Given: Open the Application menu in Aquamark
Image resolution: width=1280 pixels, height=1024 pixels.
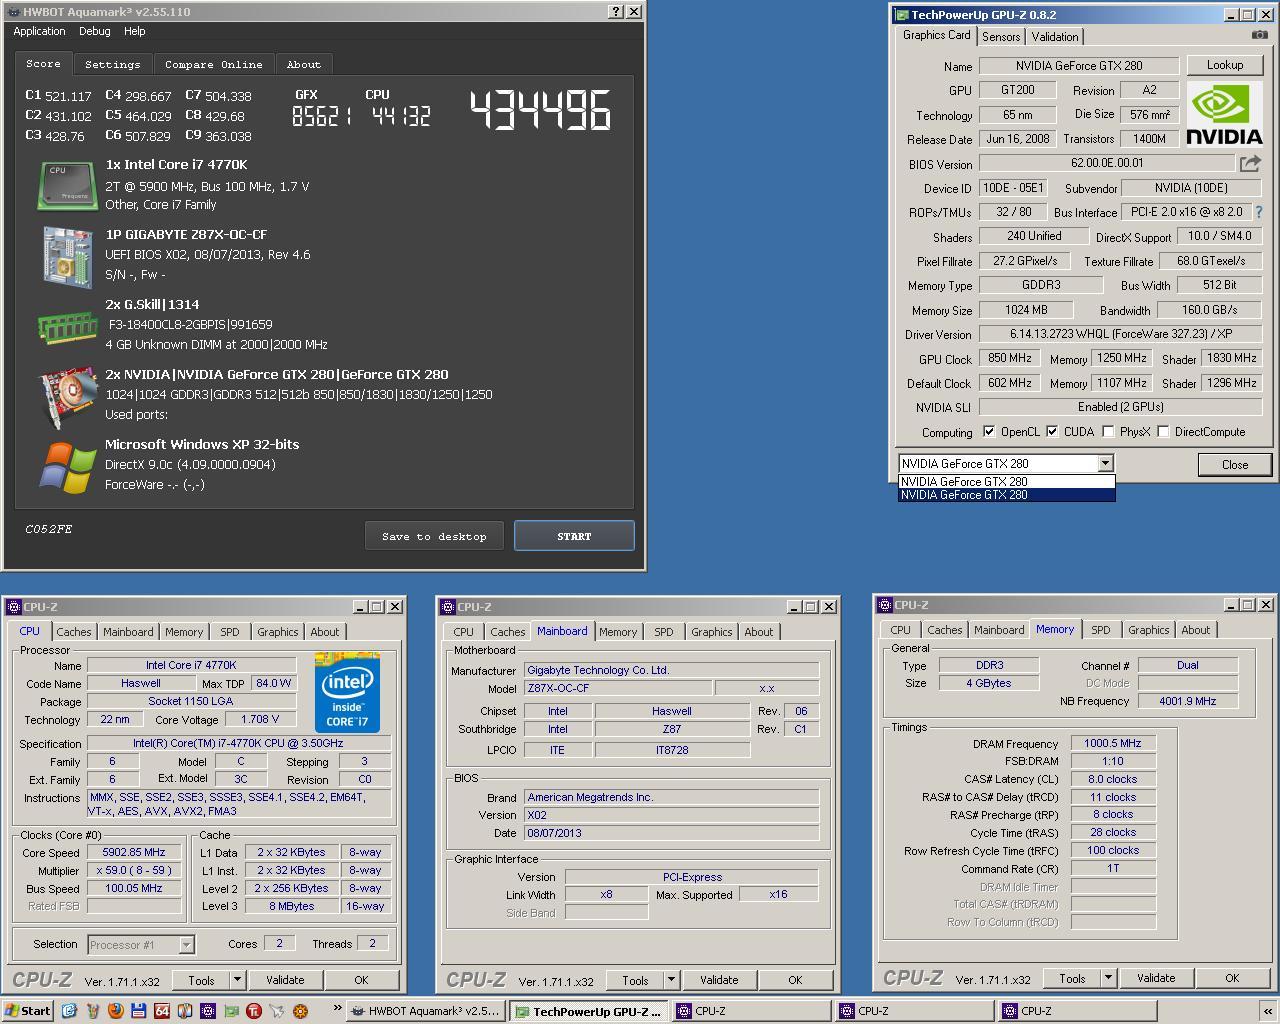Looking at the screenshot, I should coord(39,31).
